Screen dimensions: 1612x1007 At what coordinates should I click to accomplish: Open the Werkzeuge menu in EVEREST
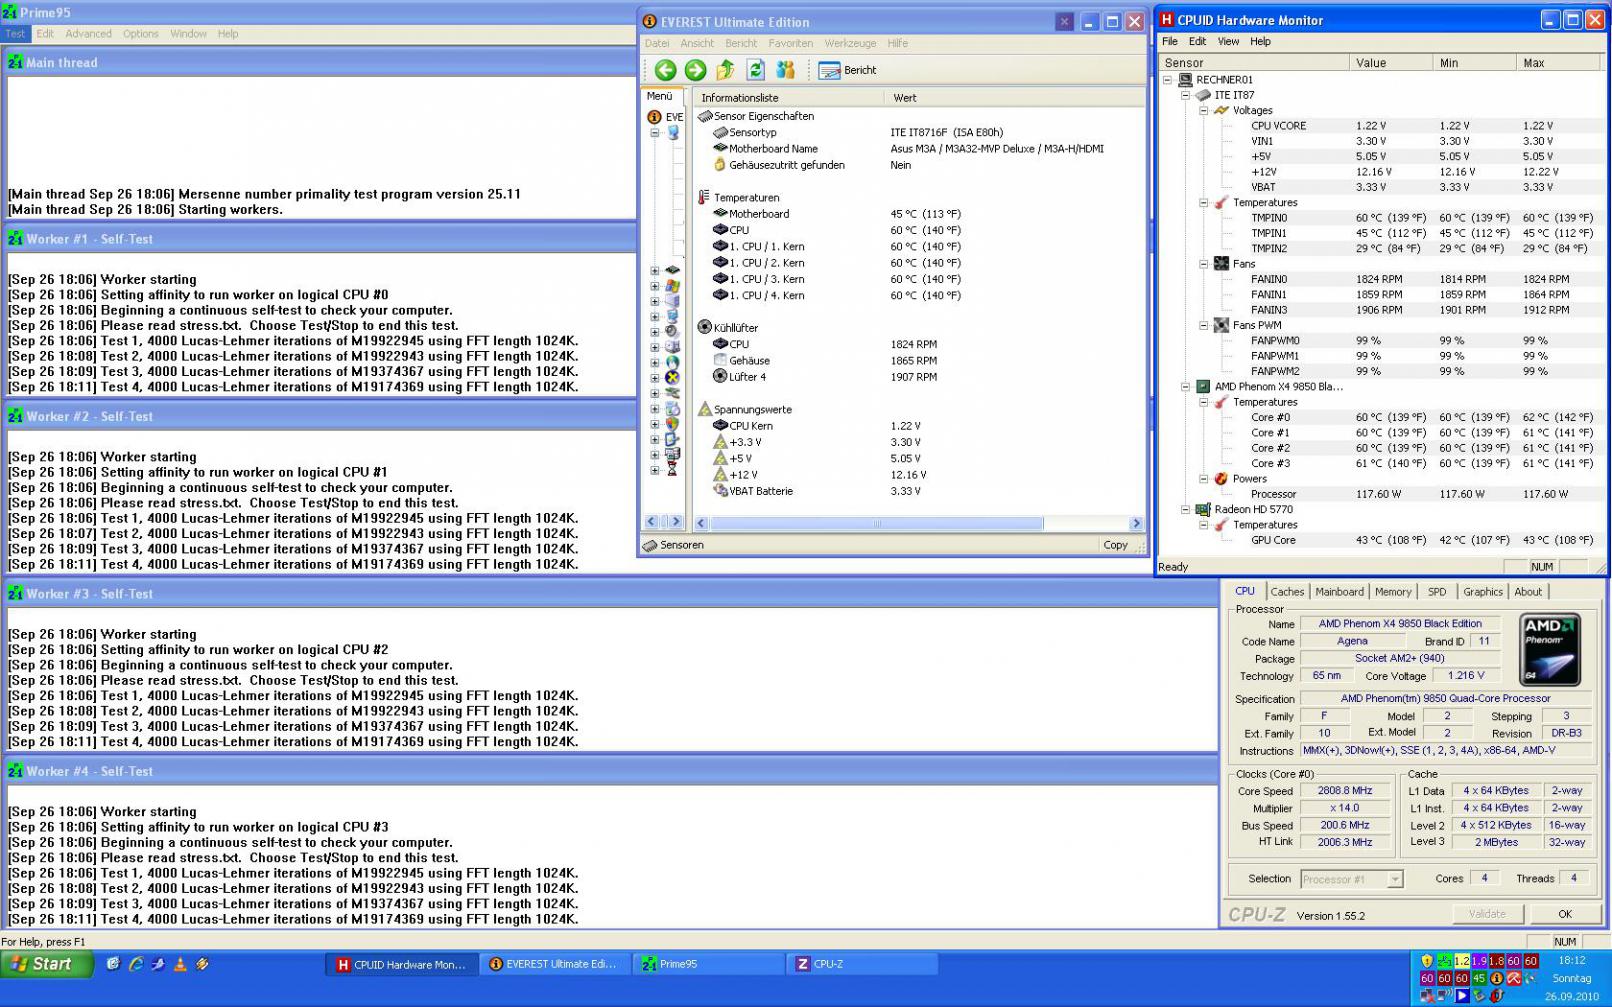pos(850,44)
